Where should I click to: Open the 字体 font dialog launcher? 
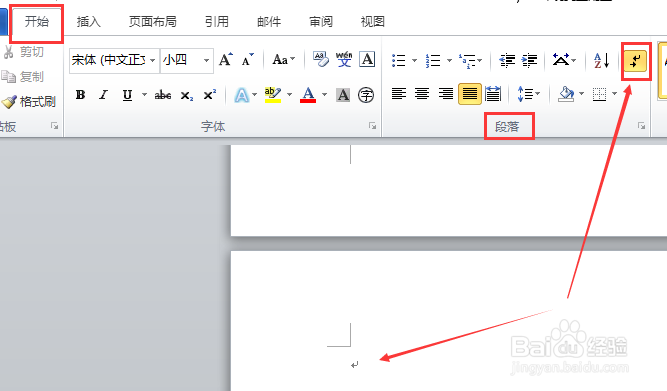373,126
